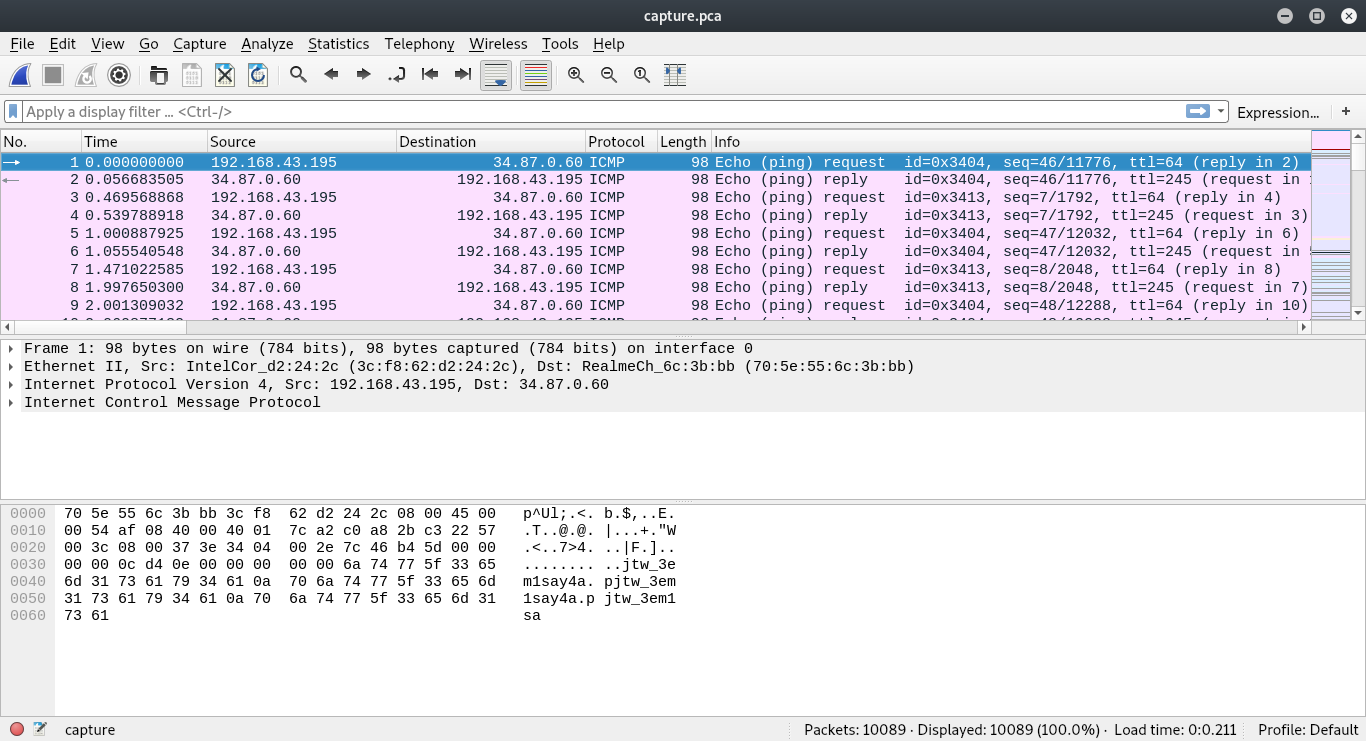Open the Telephony menu
The image size is (1366, 741).
pyautogui.click(x=419, y=44)
